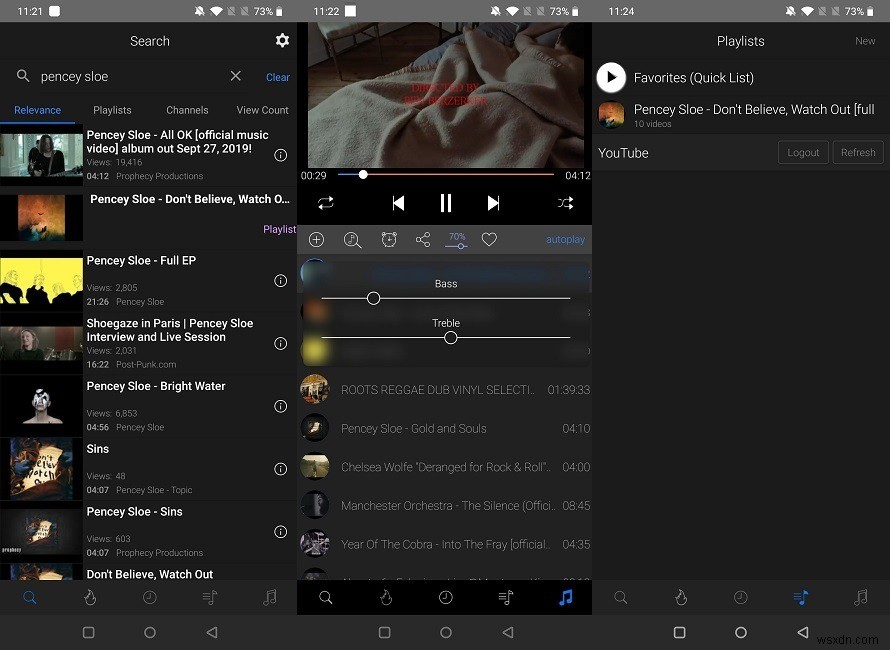Tap Android recents square on the player screen
Image resolution: width=890 pixels, height=650 pixels.
click(384, 632)
